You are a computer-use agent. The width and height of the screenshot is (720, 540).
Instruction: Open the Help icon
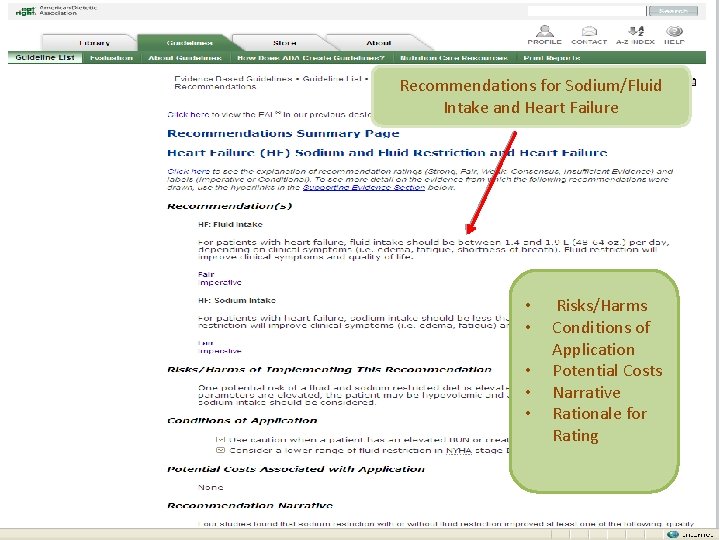(x=674, y=35)
